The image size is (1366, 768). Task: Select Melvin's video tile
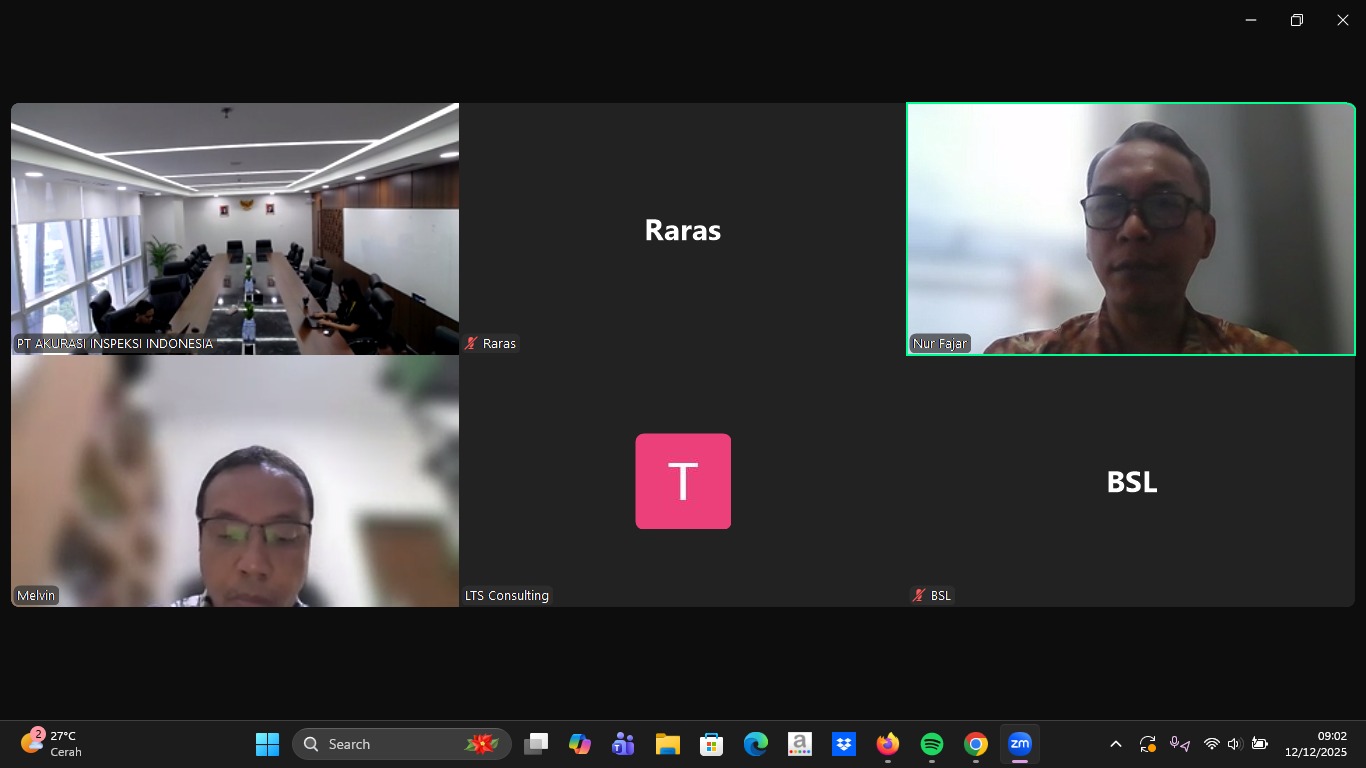pyautogui.click(x=234, y=481)
